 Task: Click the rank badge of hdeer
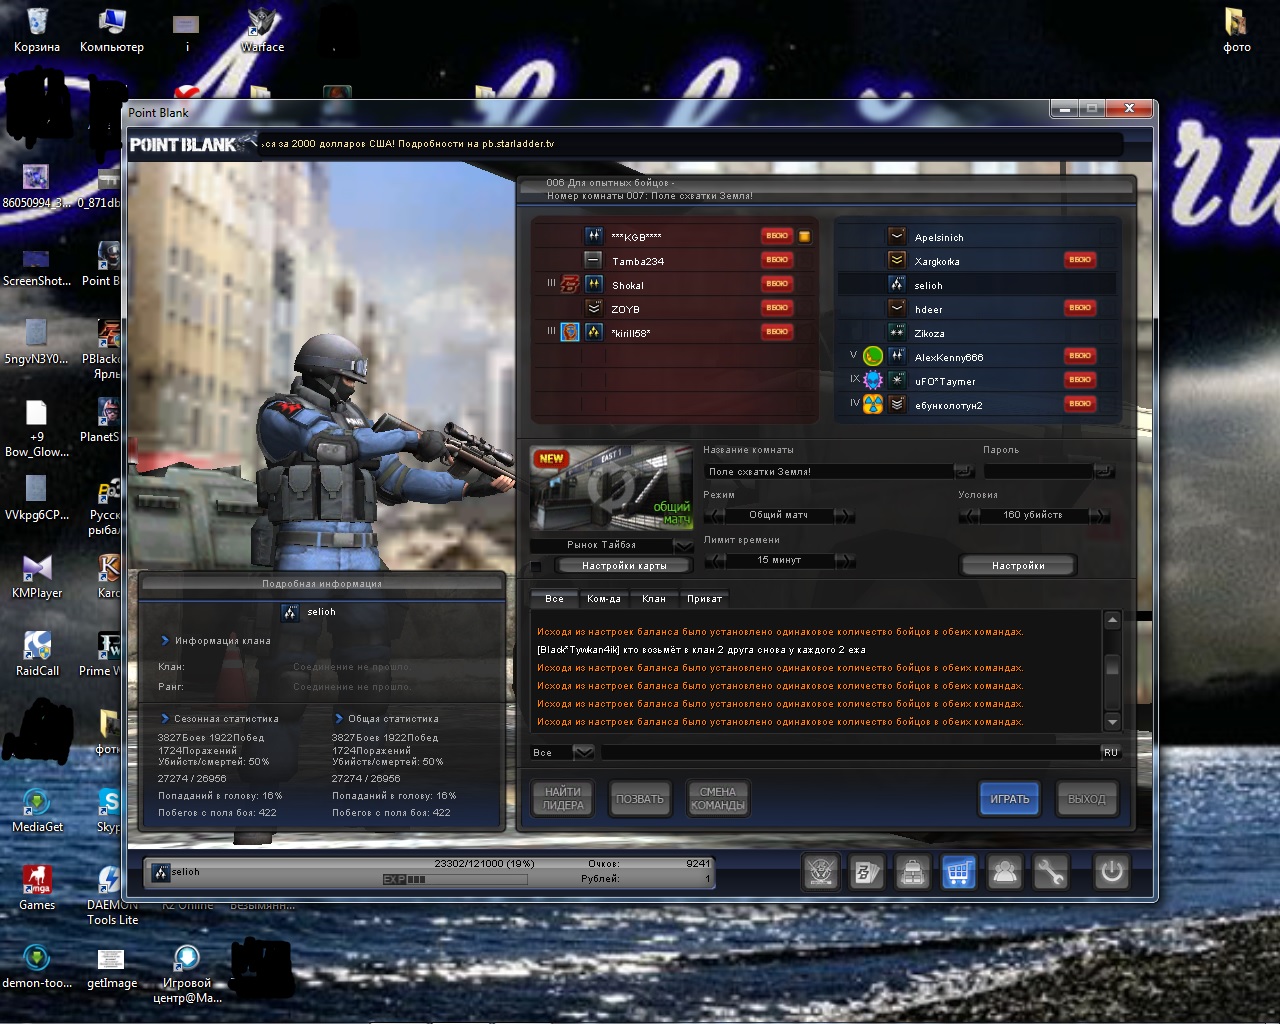pos(897,308)
